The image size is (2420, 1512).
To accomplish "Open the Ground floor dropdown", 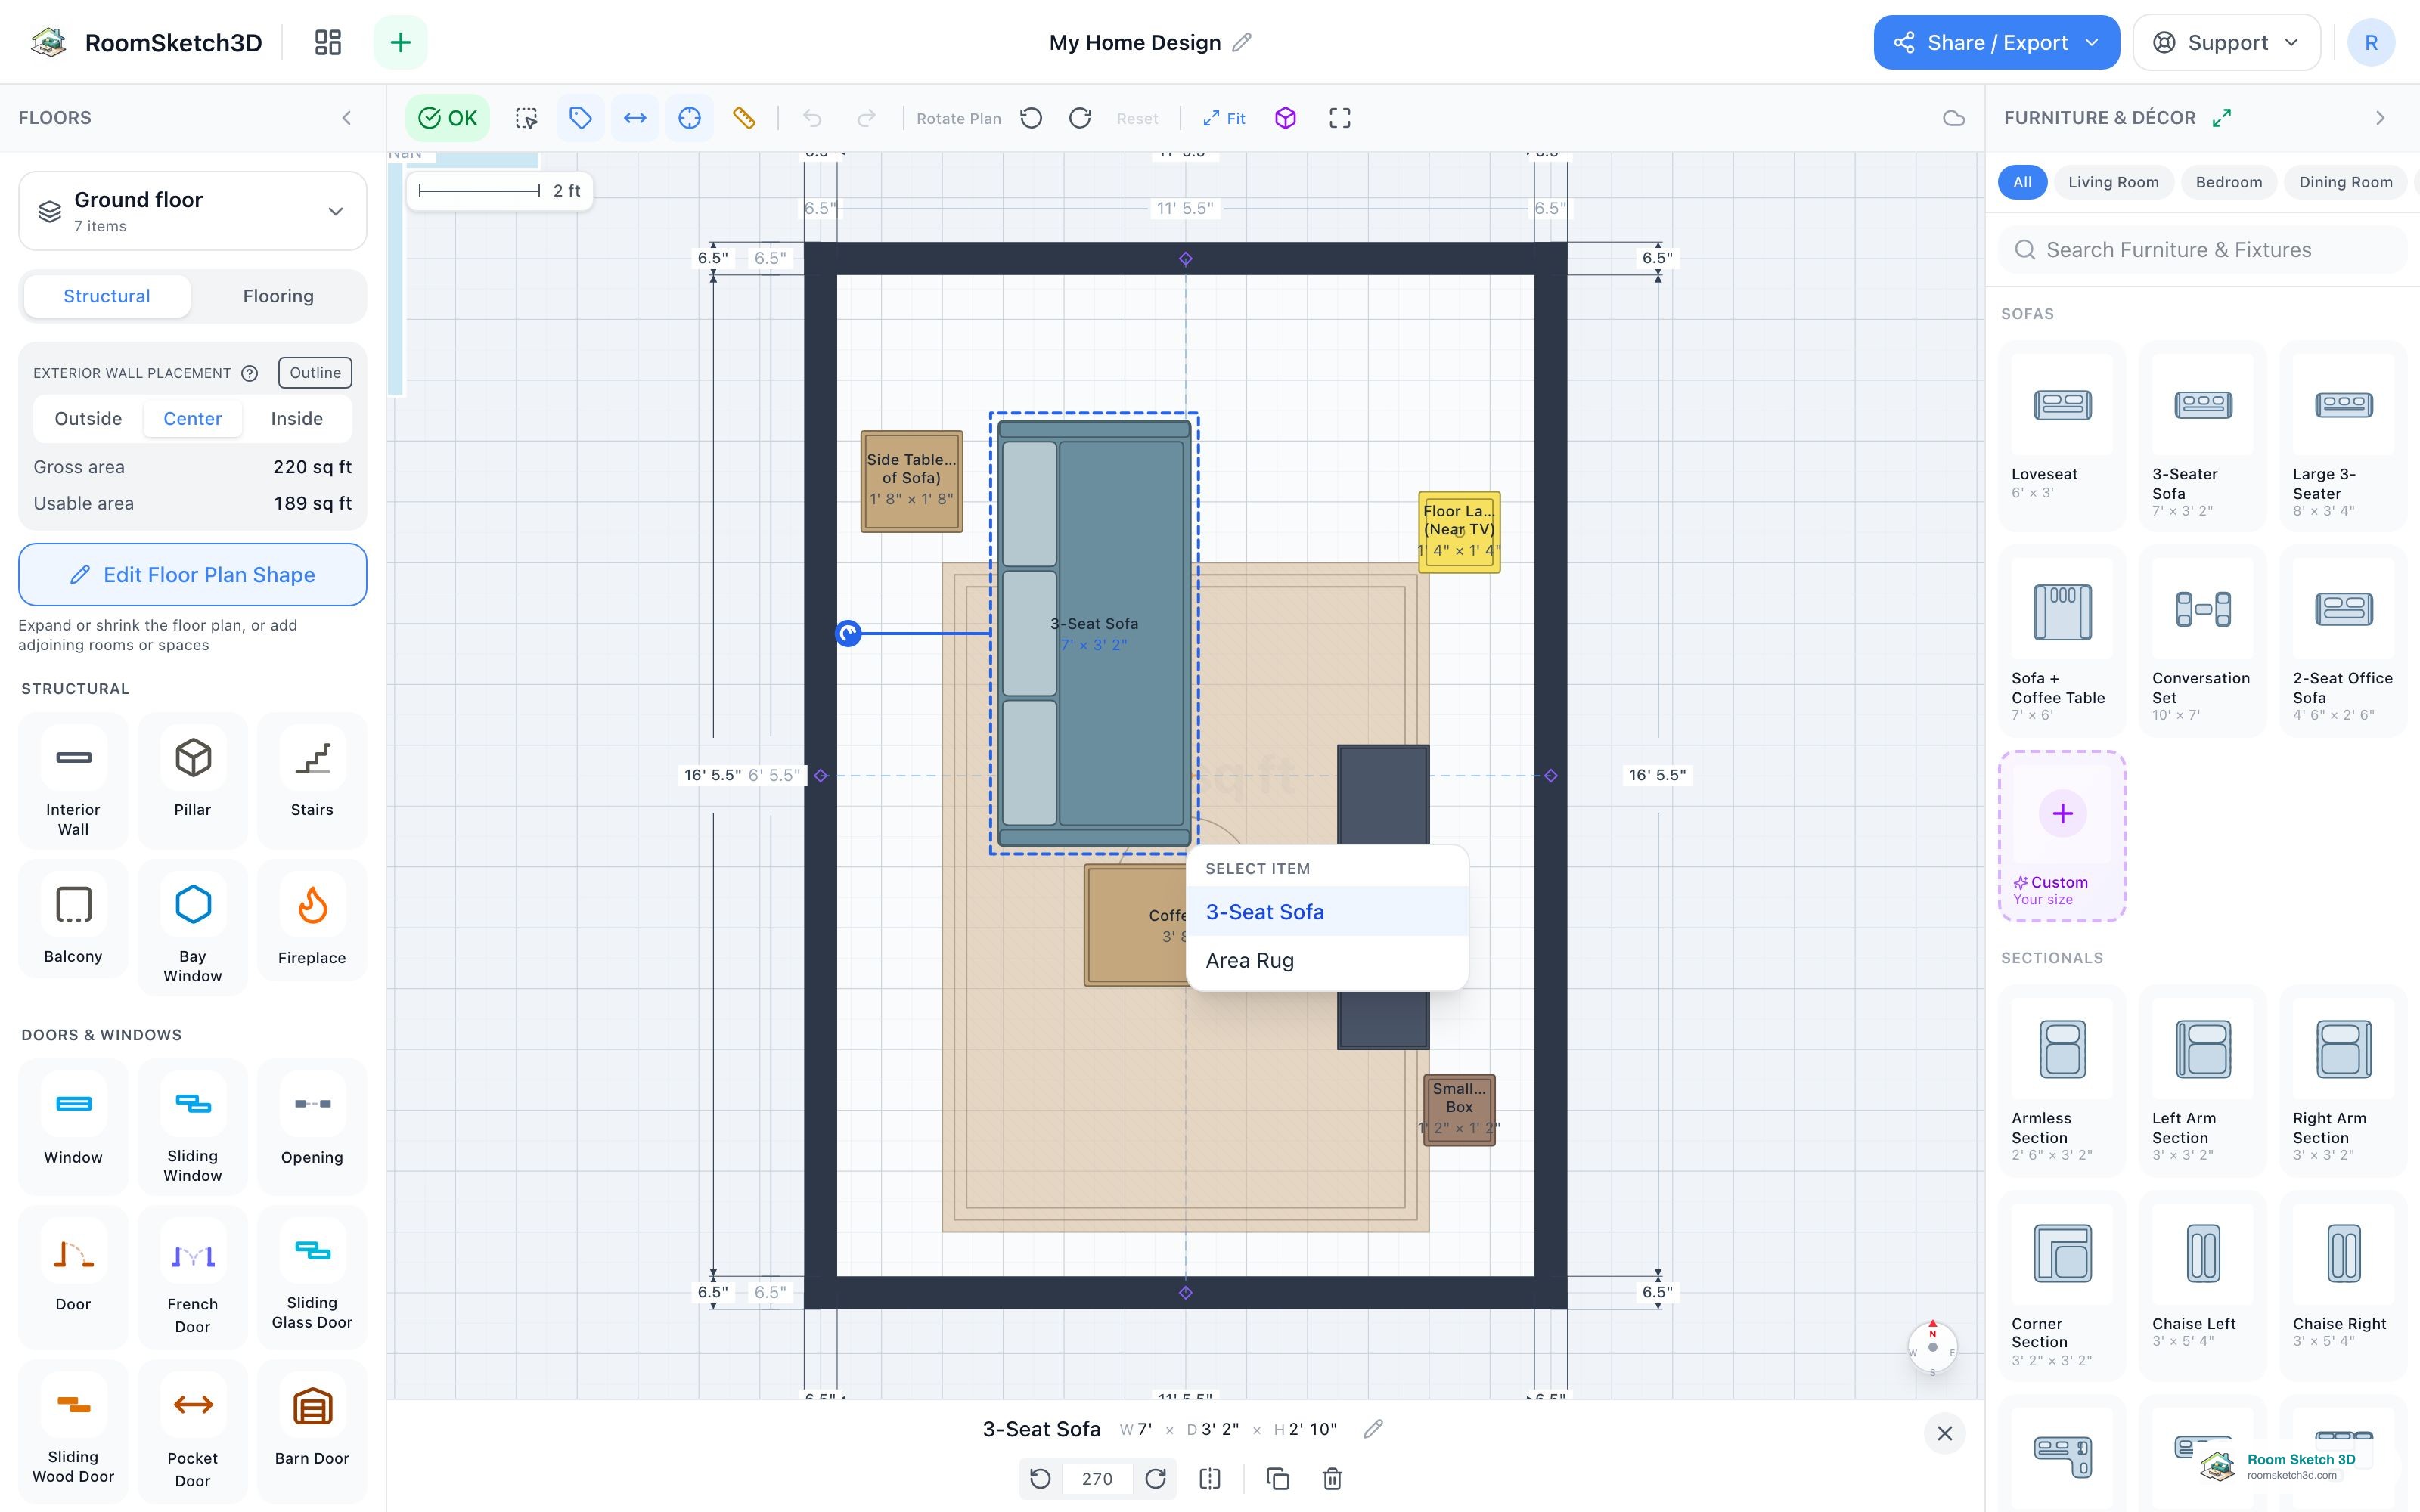I will point(192,211).
